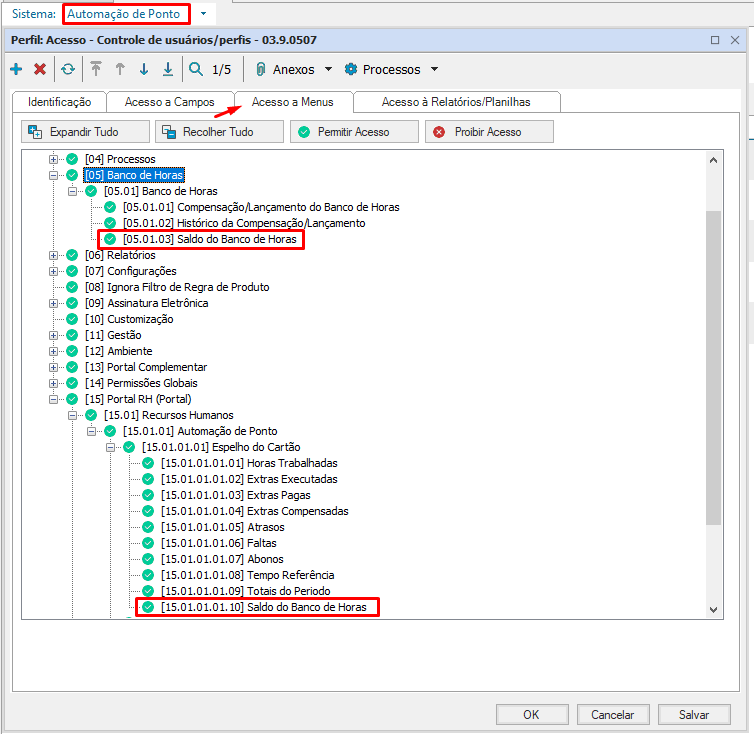Open the Processos dropdown arrow
This screenshot has width=754, height=734.
click(434, 69)
